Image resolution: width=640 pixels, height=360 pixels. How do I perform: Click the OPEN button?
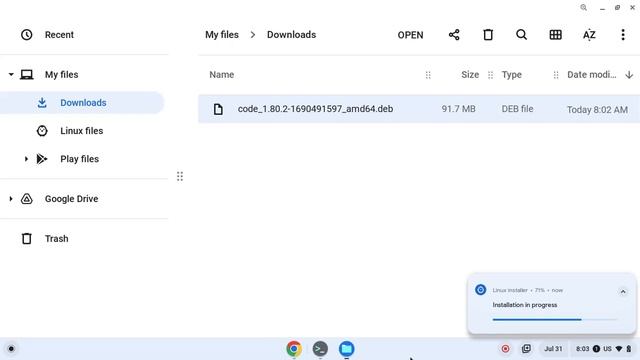(410, 35)
